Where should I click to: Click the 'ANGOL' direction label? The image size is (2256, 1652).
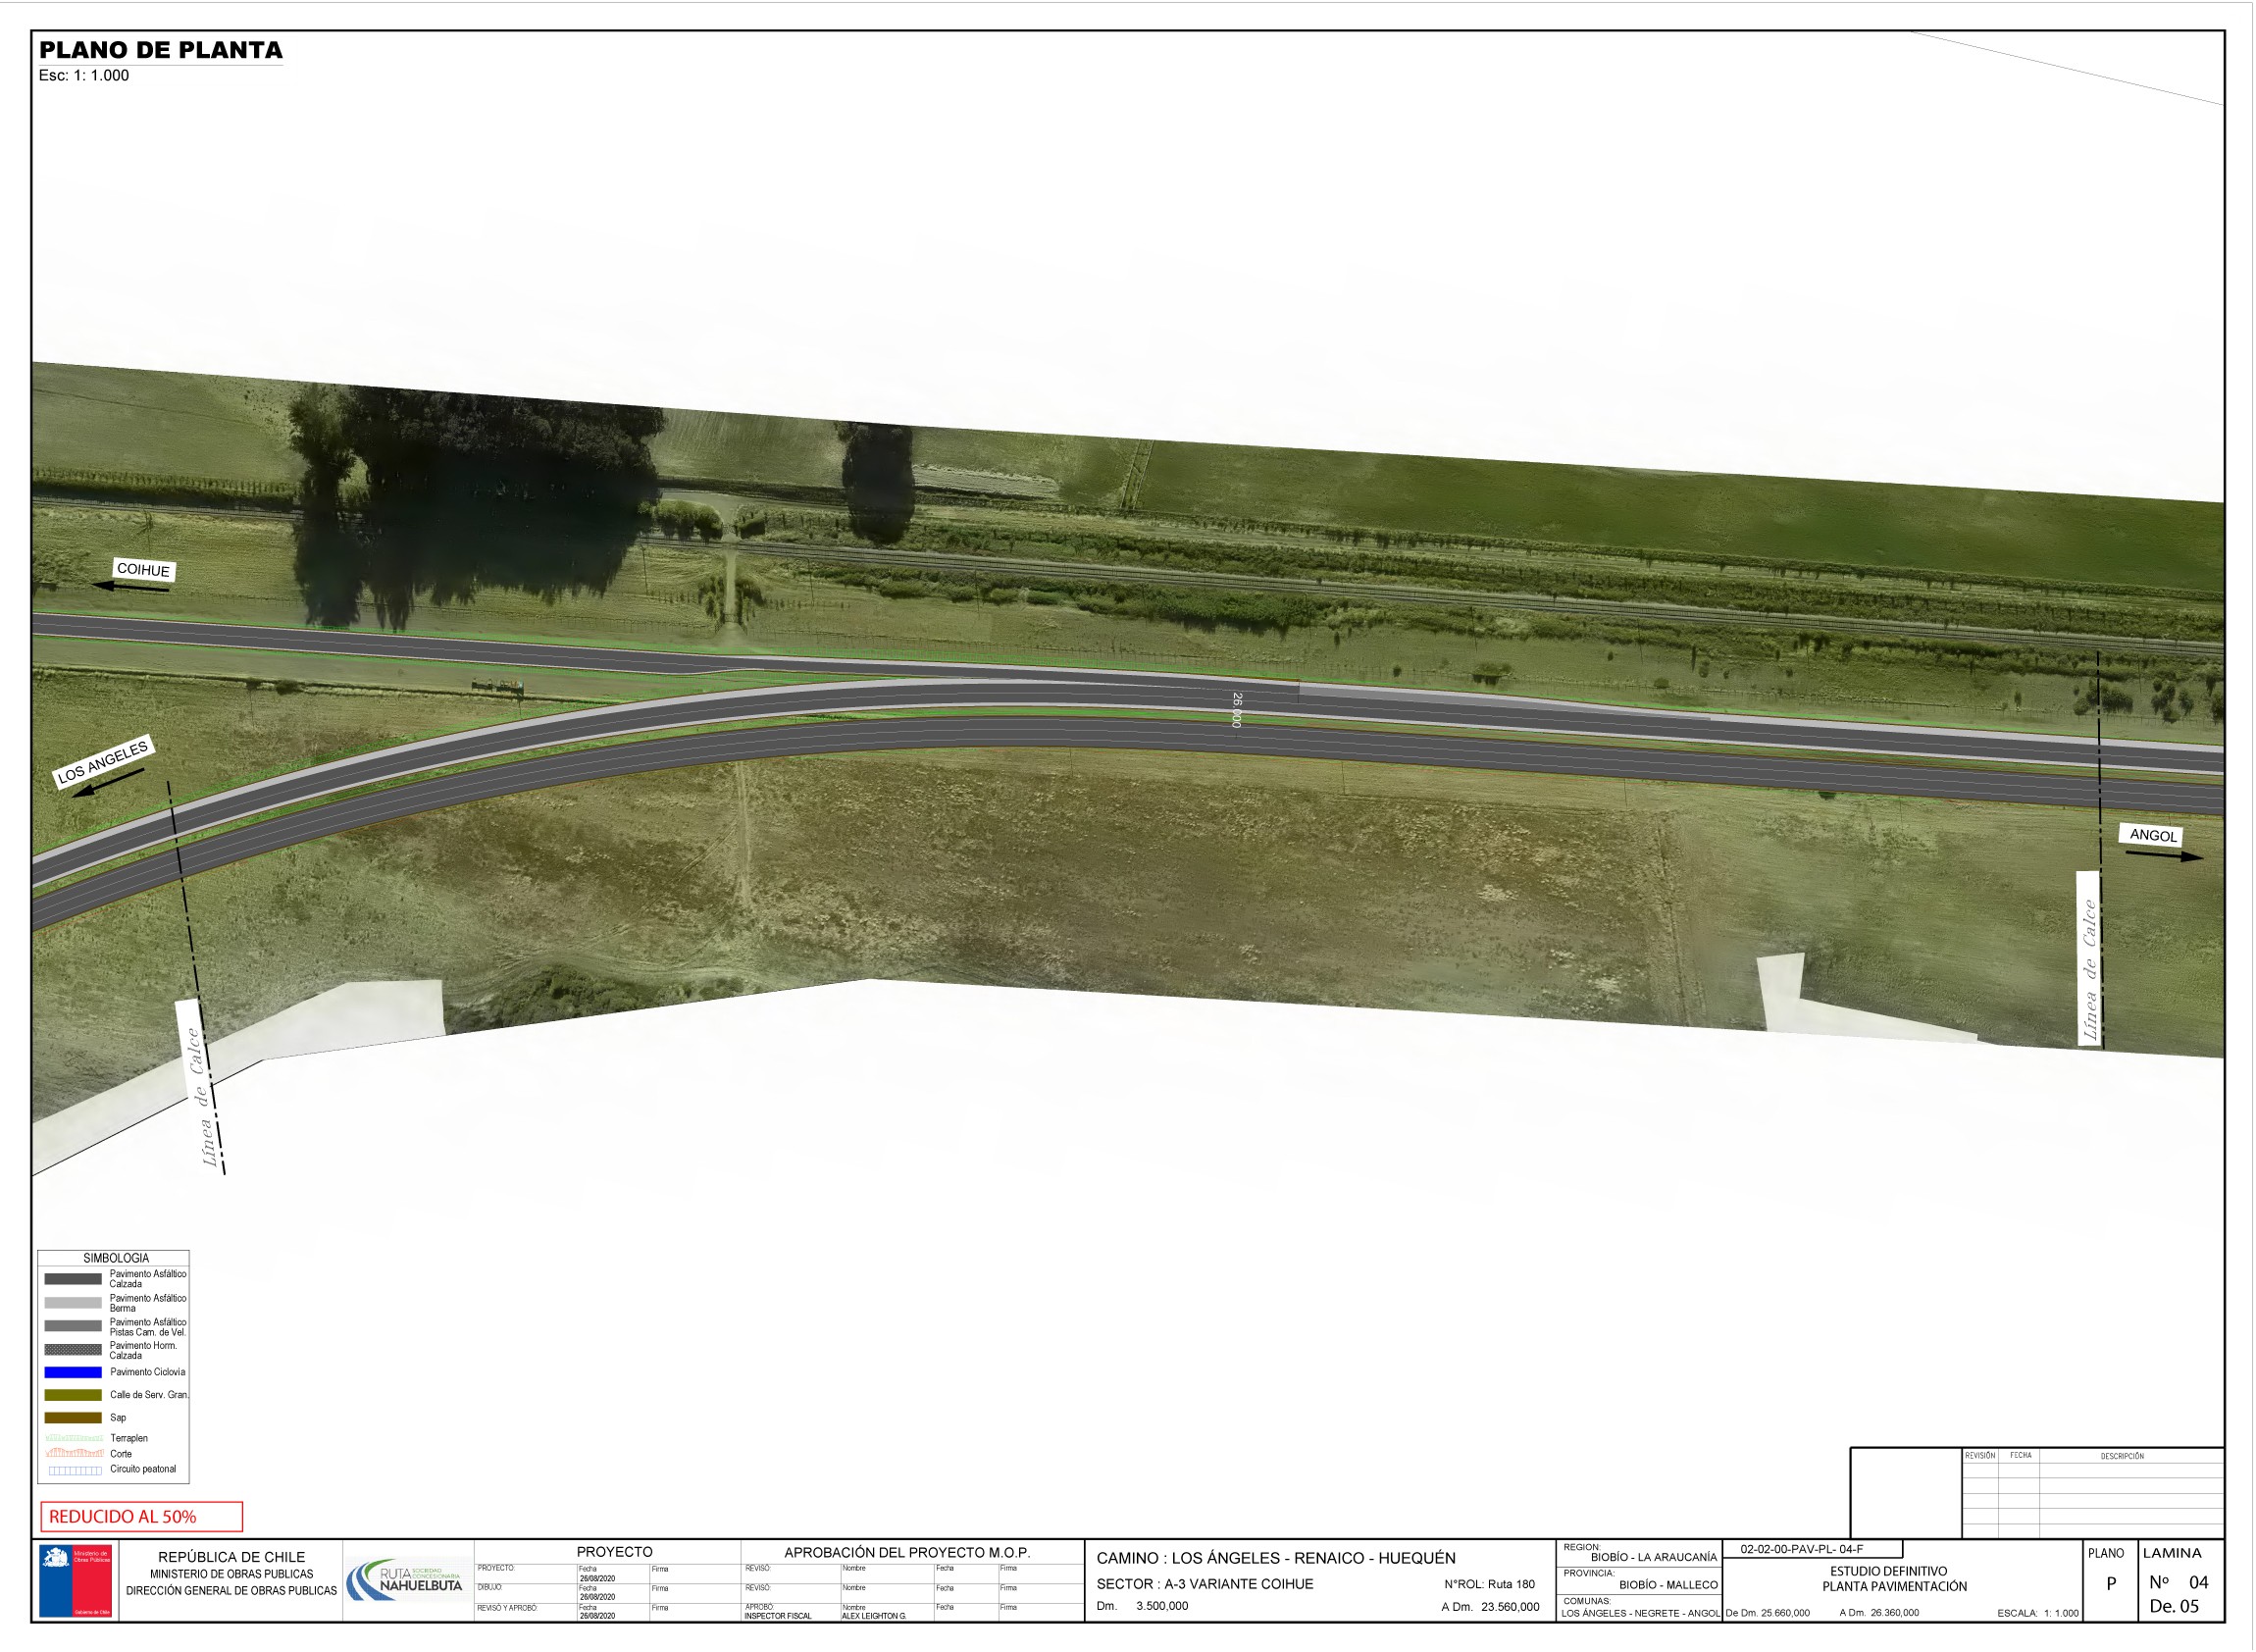point(2152,835)
